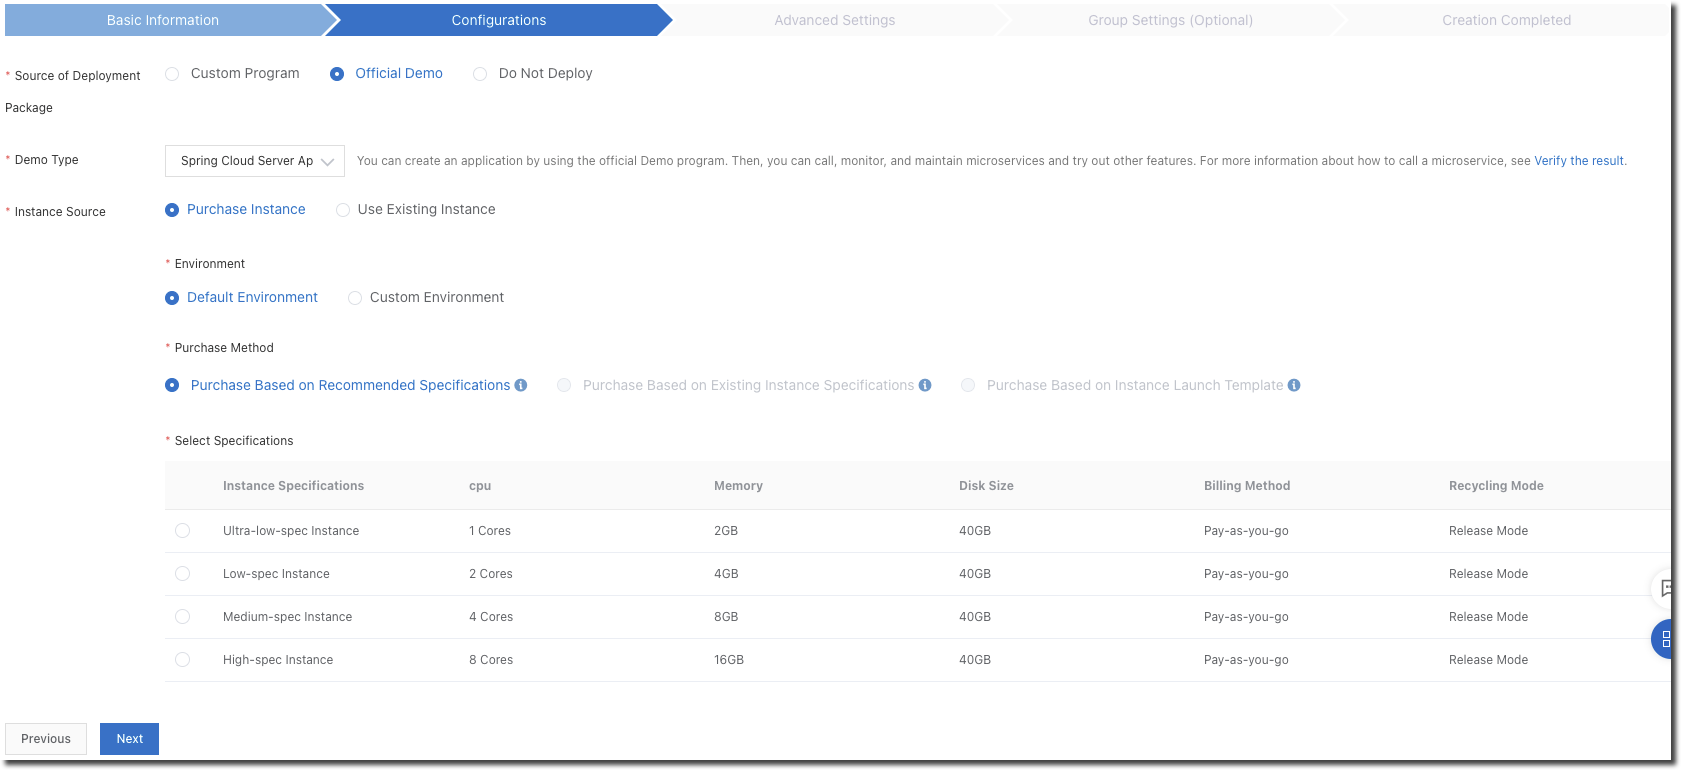The width and height of the screenshot is (1681, 770).
Task: Click the cpu column header
Action: (480, 486)
